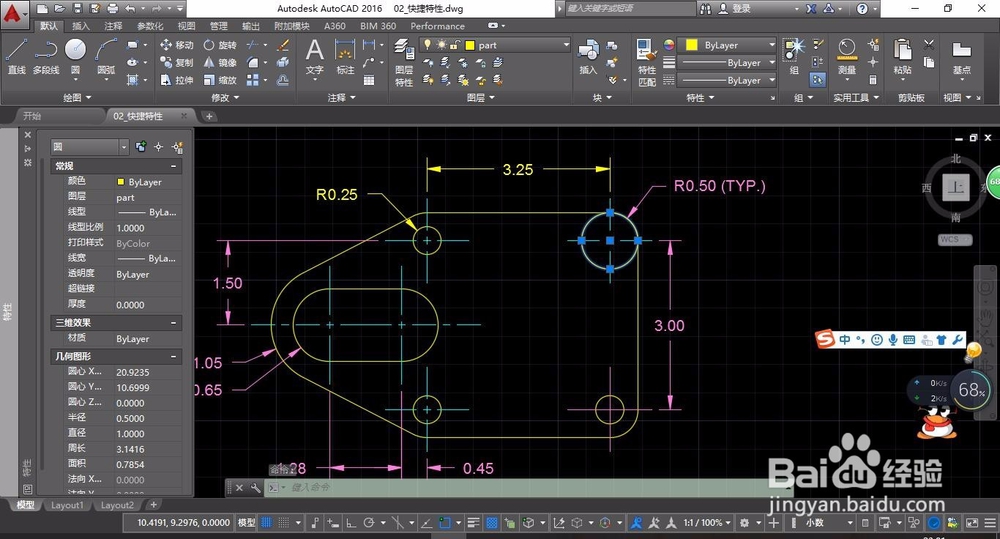The width and height of the screenshot is (1000, 539).
Task: Click the Move (移动) tool
Action: [x=177, y=45]
